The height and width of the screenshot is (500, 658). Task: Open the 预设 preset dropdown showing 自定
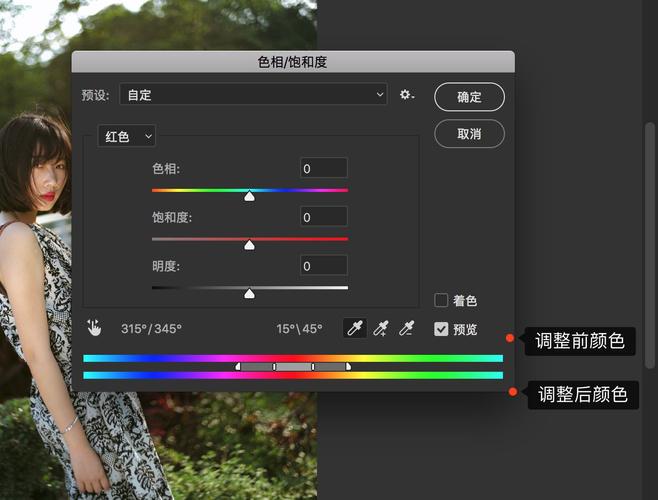coord(253,95)
